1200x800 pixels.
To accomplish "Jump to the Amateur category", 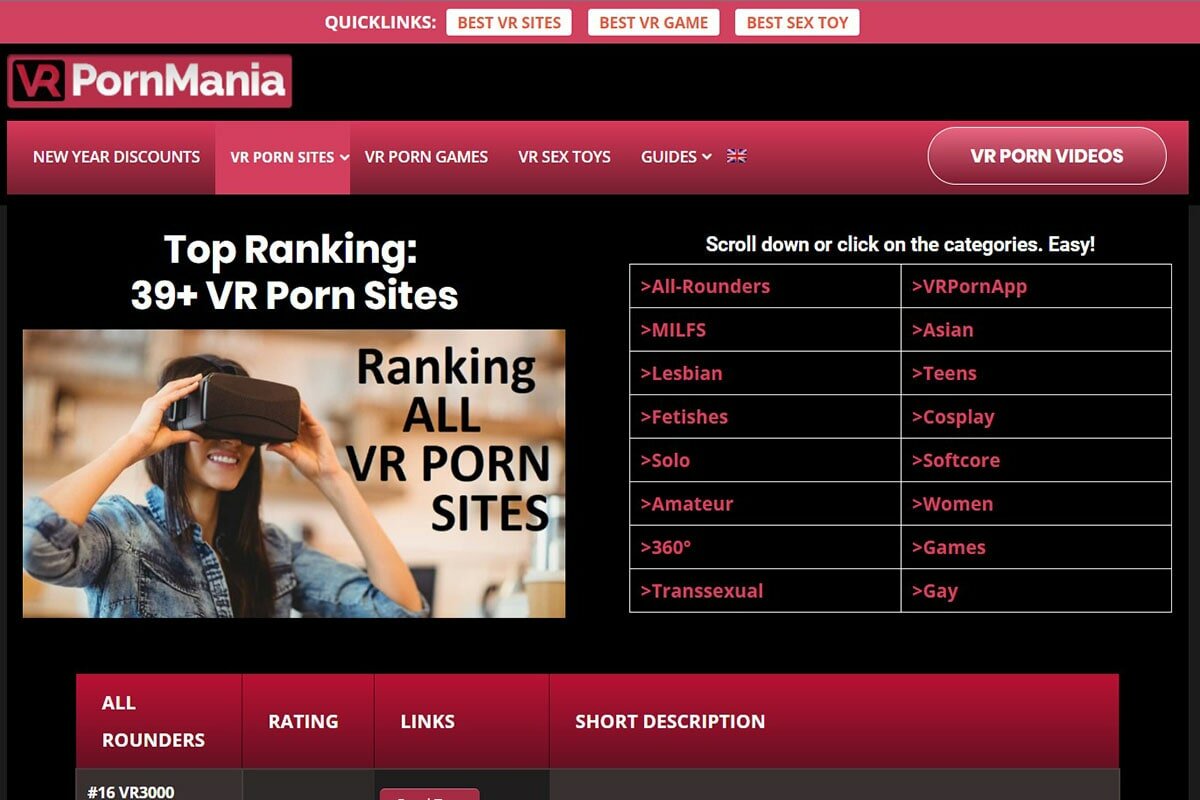I will (x=687, y=504).
